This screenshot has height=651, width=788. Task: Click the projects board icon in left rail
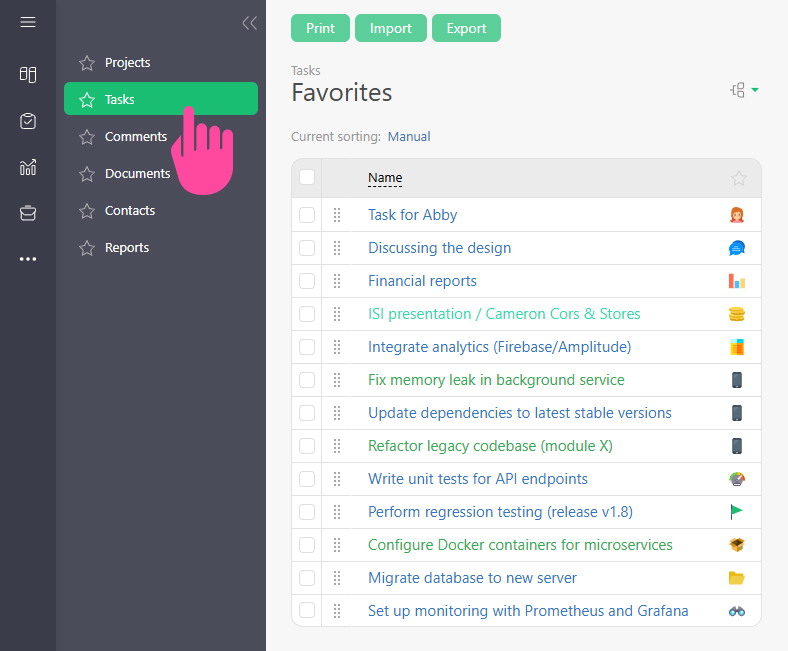tap(28, 75)
